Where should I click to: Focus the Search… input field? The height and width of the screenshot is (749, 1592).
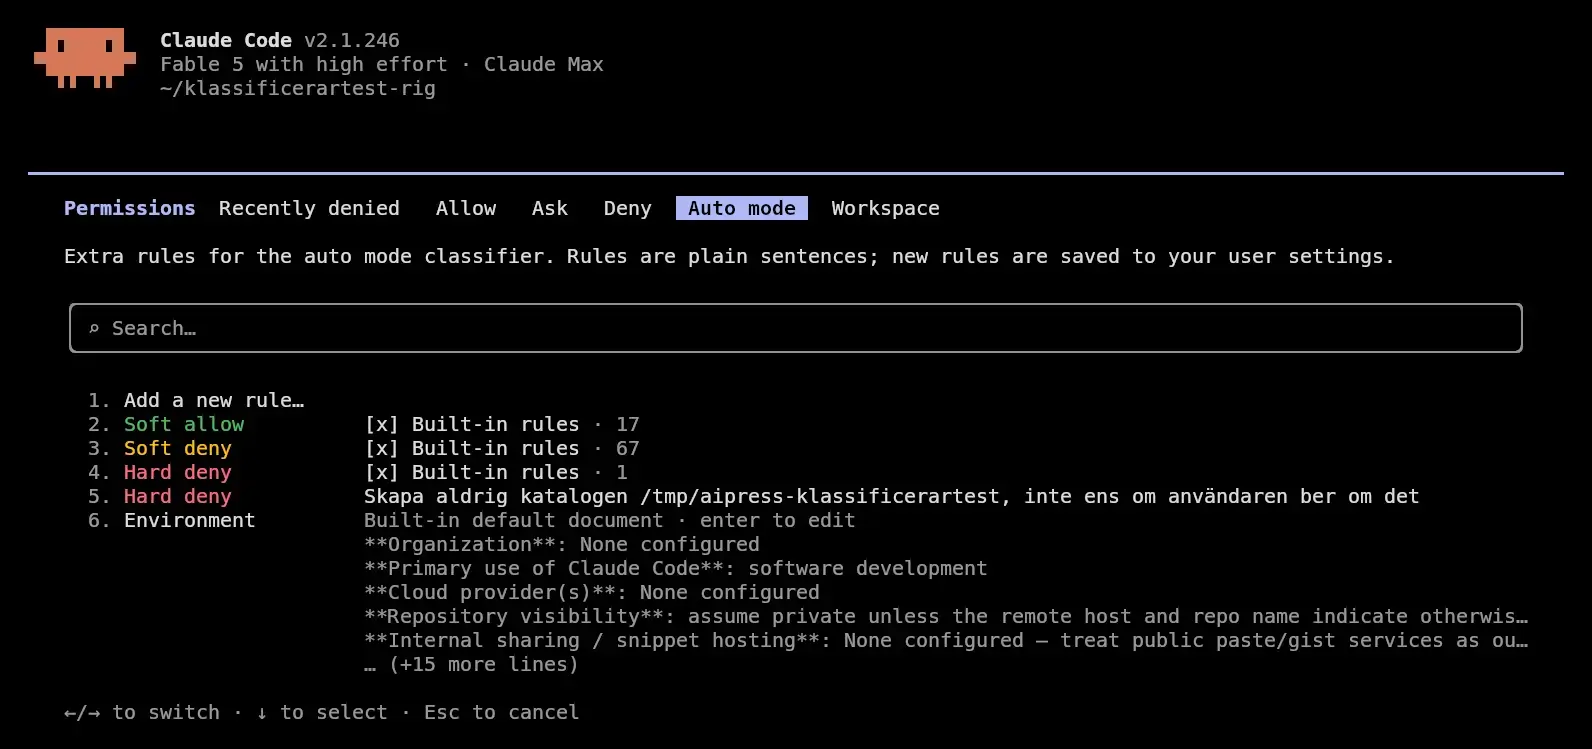tap(796, 328)
